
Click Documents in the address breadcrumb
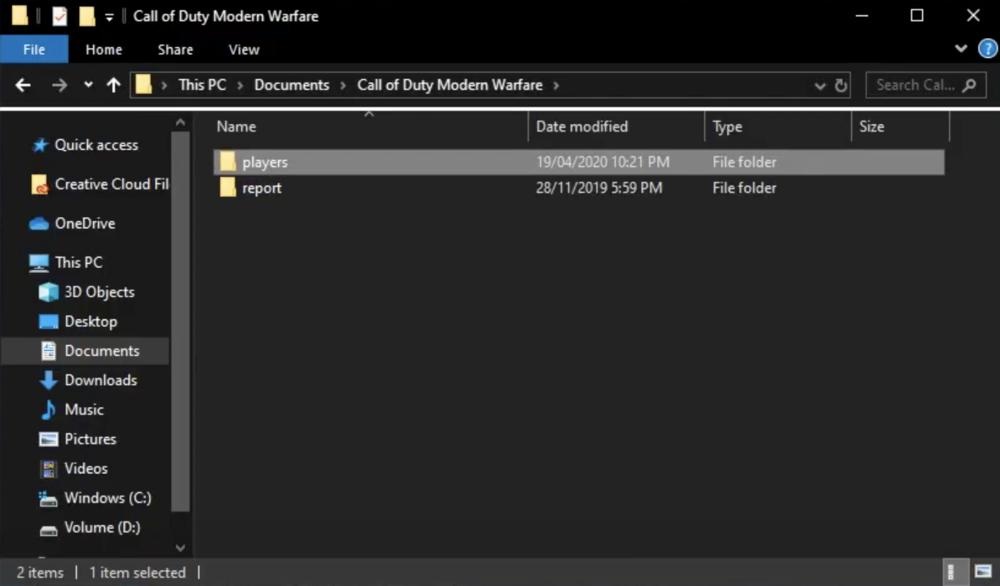tap(291, 85)
